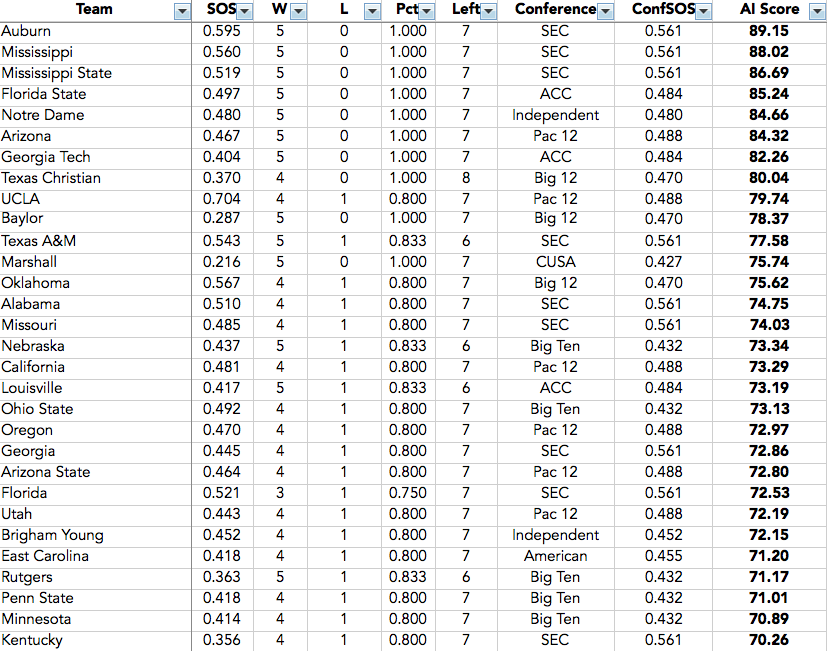
Task: Click the AI Score value 85.24
Action: click(x=769, y=94)
